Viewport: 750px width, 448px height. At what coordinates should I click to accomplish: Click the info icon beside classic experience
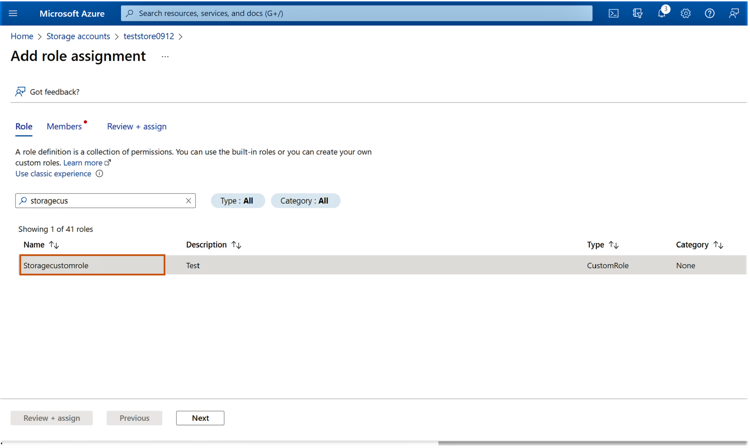(99, 174)
